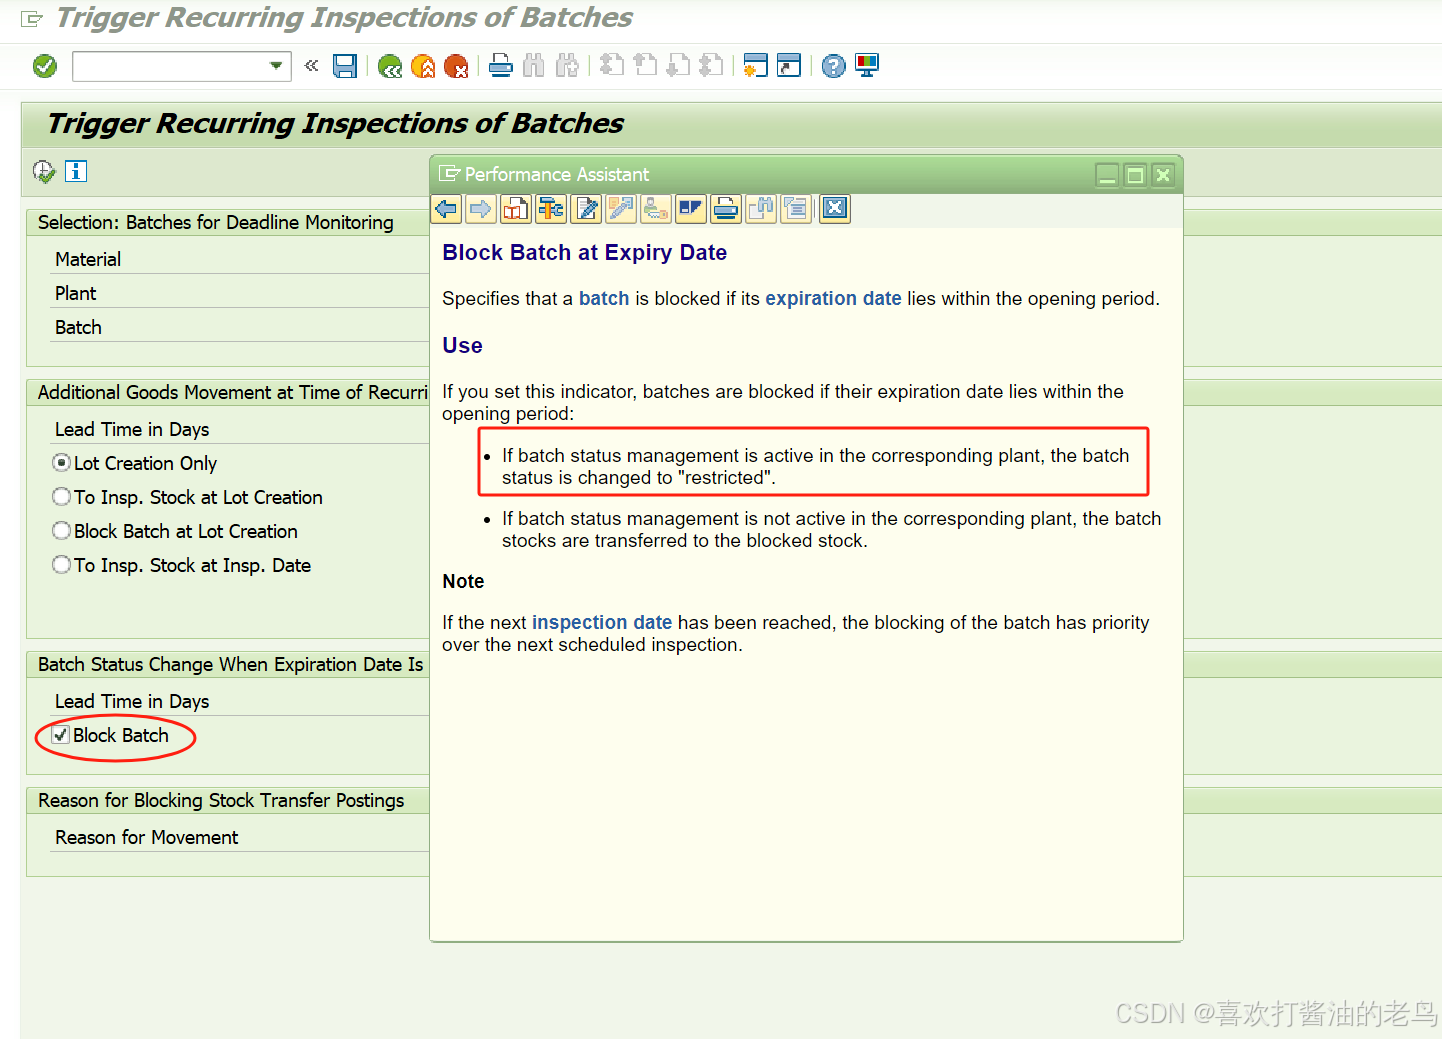The image size is (1442, 1039).
Task: Execute the batch deadline monitoring report
Action: pos(43,171)
